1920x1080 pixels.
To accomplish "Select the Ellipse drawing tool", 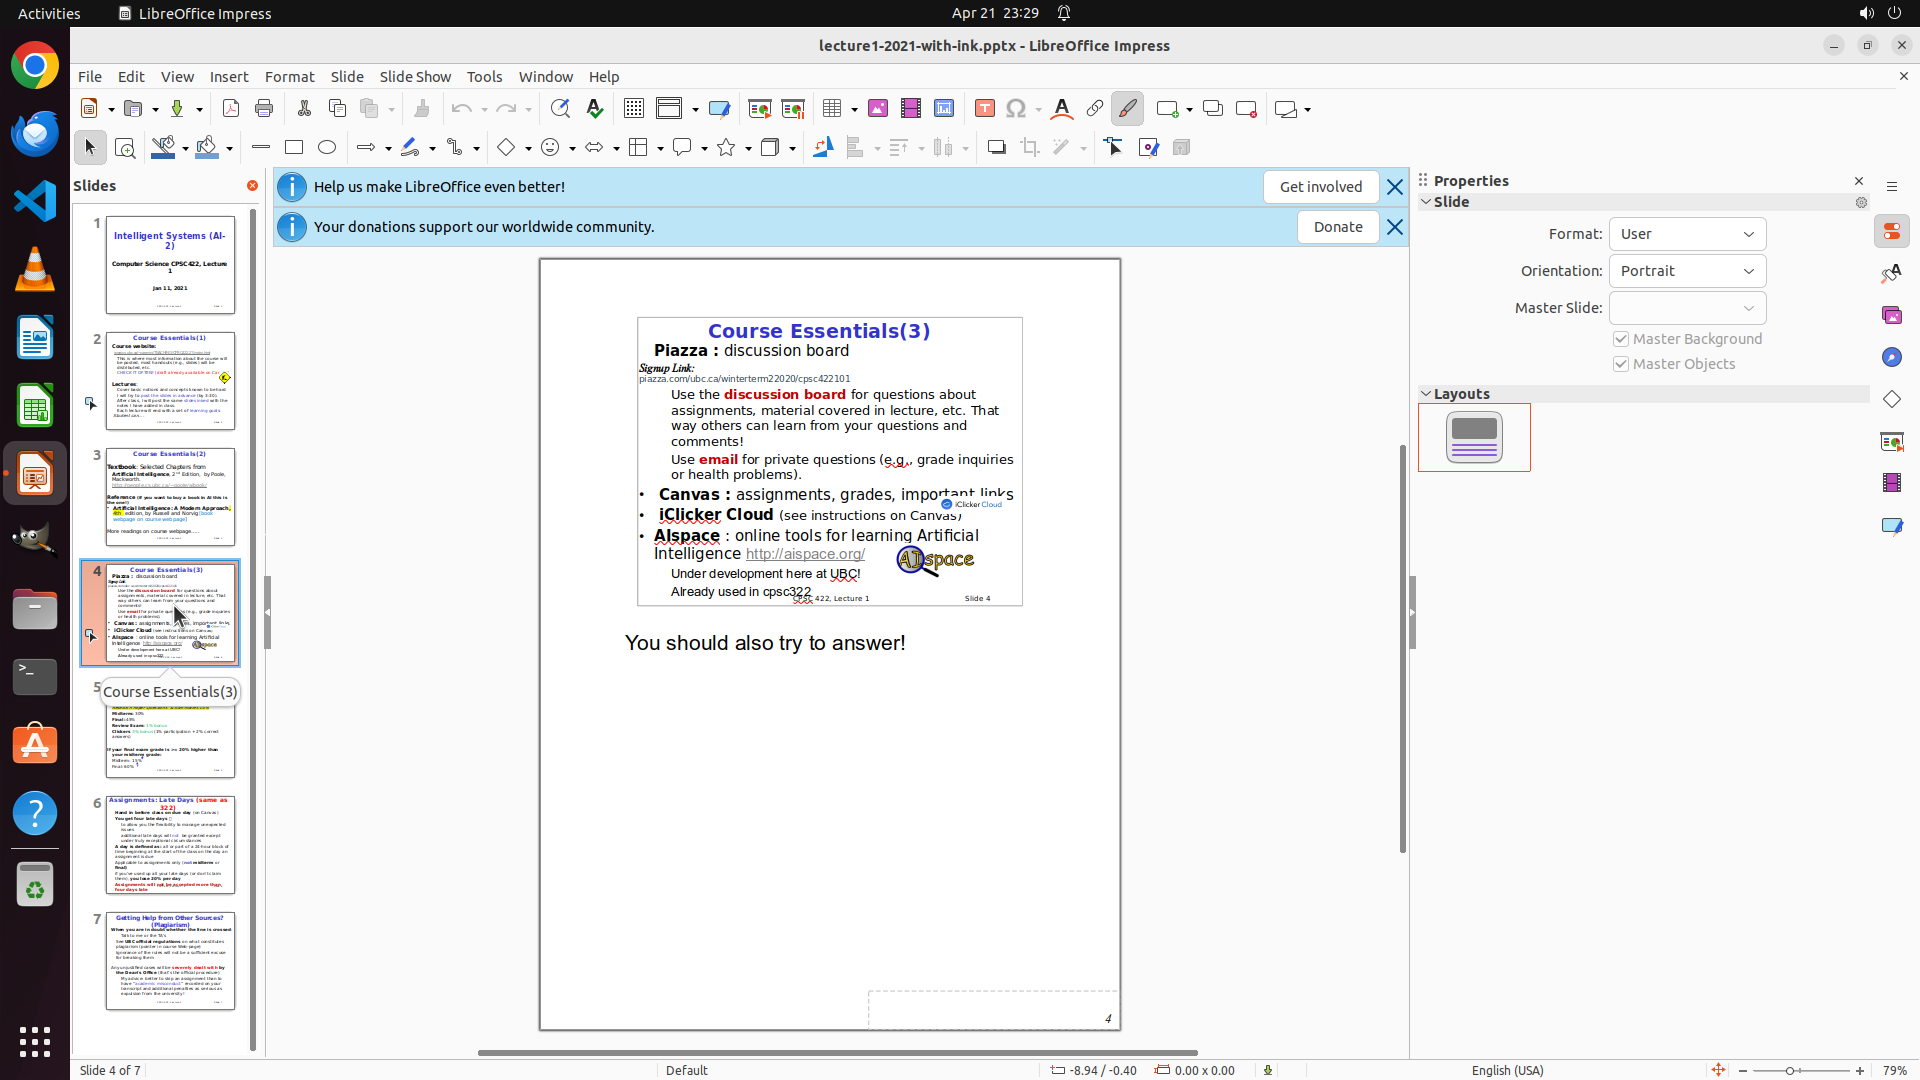I will pyautogui.click(x=327, y=148).
